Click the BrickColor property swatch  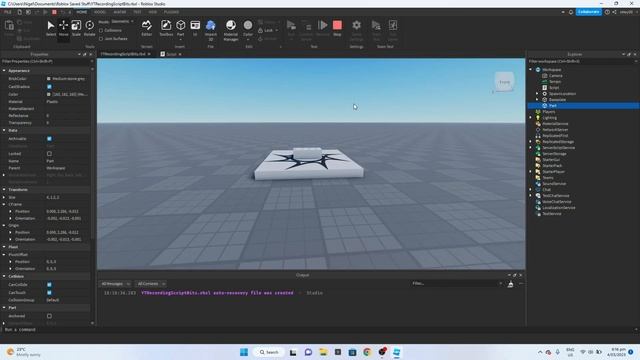(x=49, y=79)
